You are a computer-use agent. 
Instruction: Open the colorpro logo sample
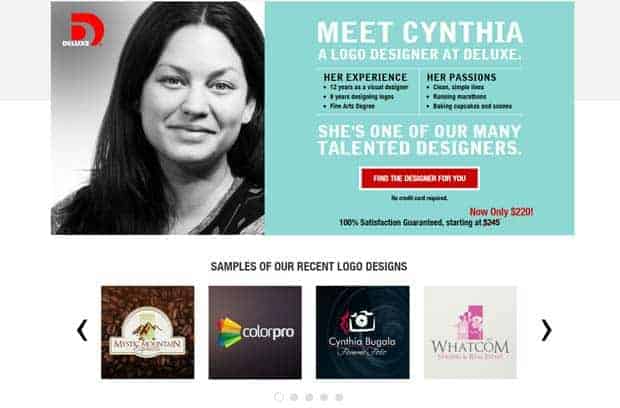(255, 332)
